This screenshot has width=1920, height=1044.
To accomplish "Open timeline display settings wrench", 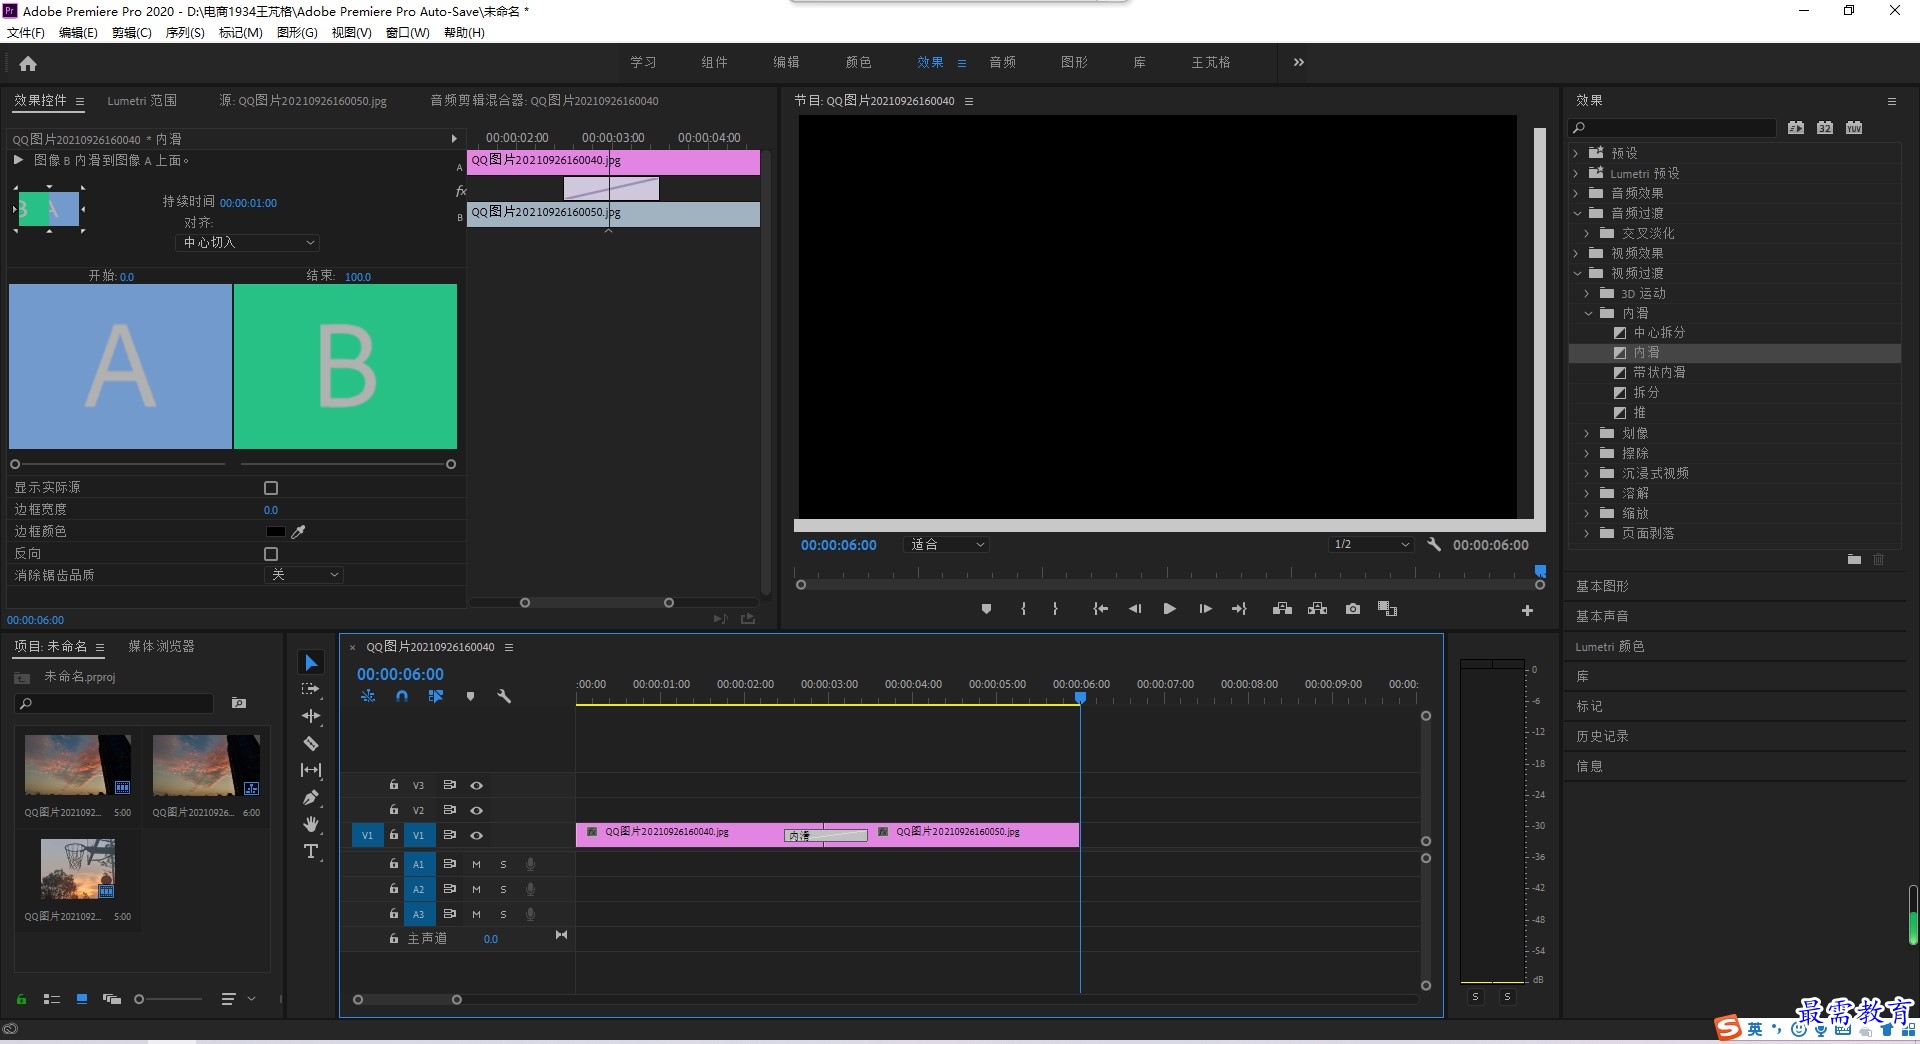I will click(504, 696).
